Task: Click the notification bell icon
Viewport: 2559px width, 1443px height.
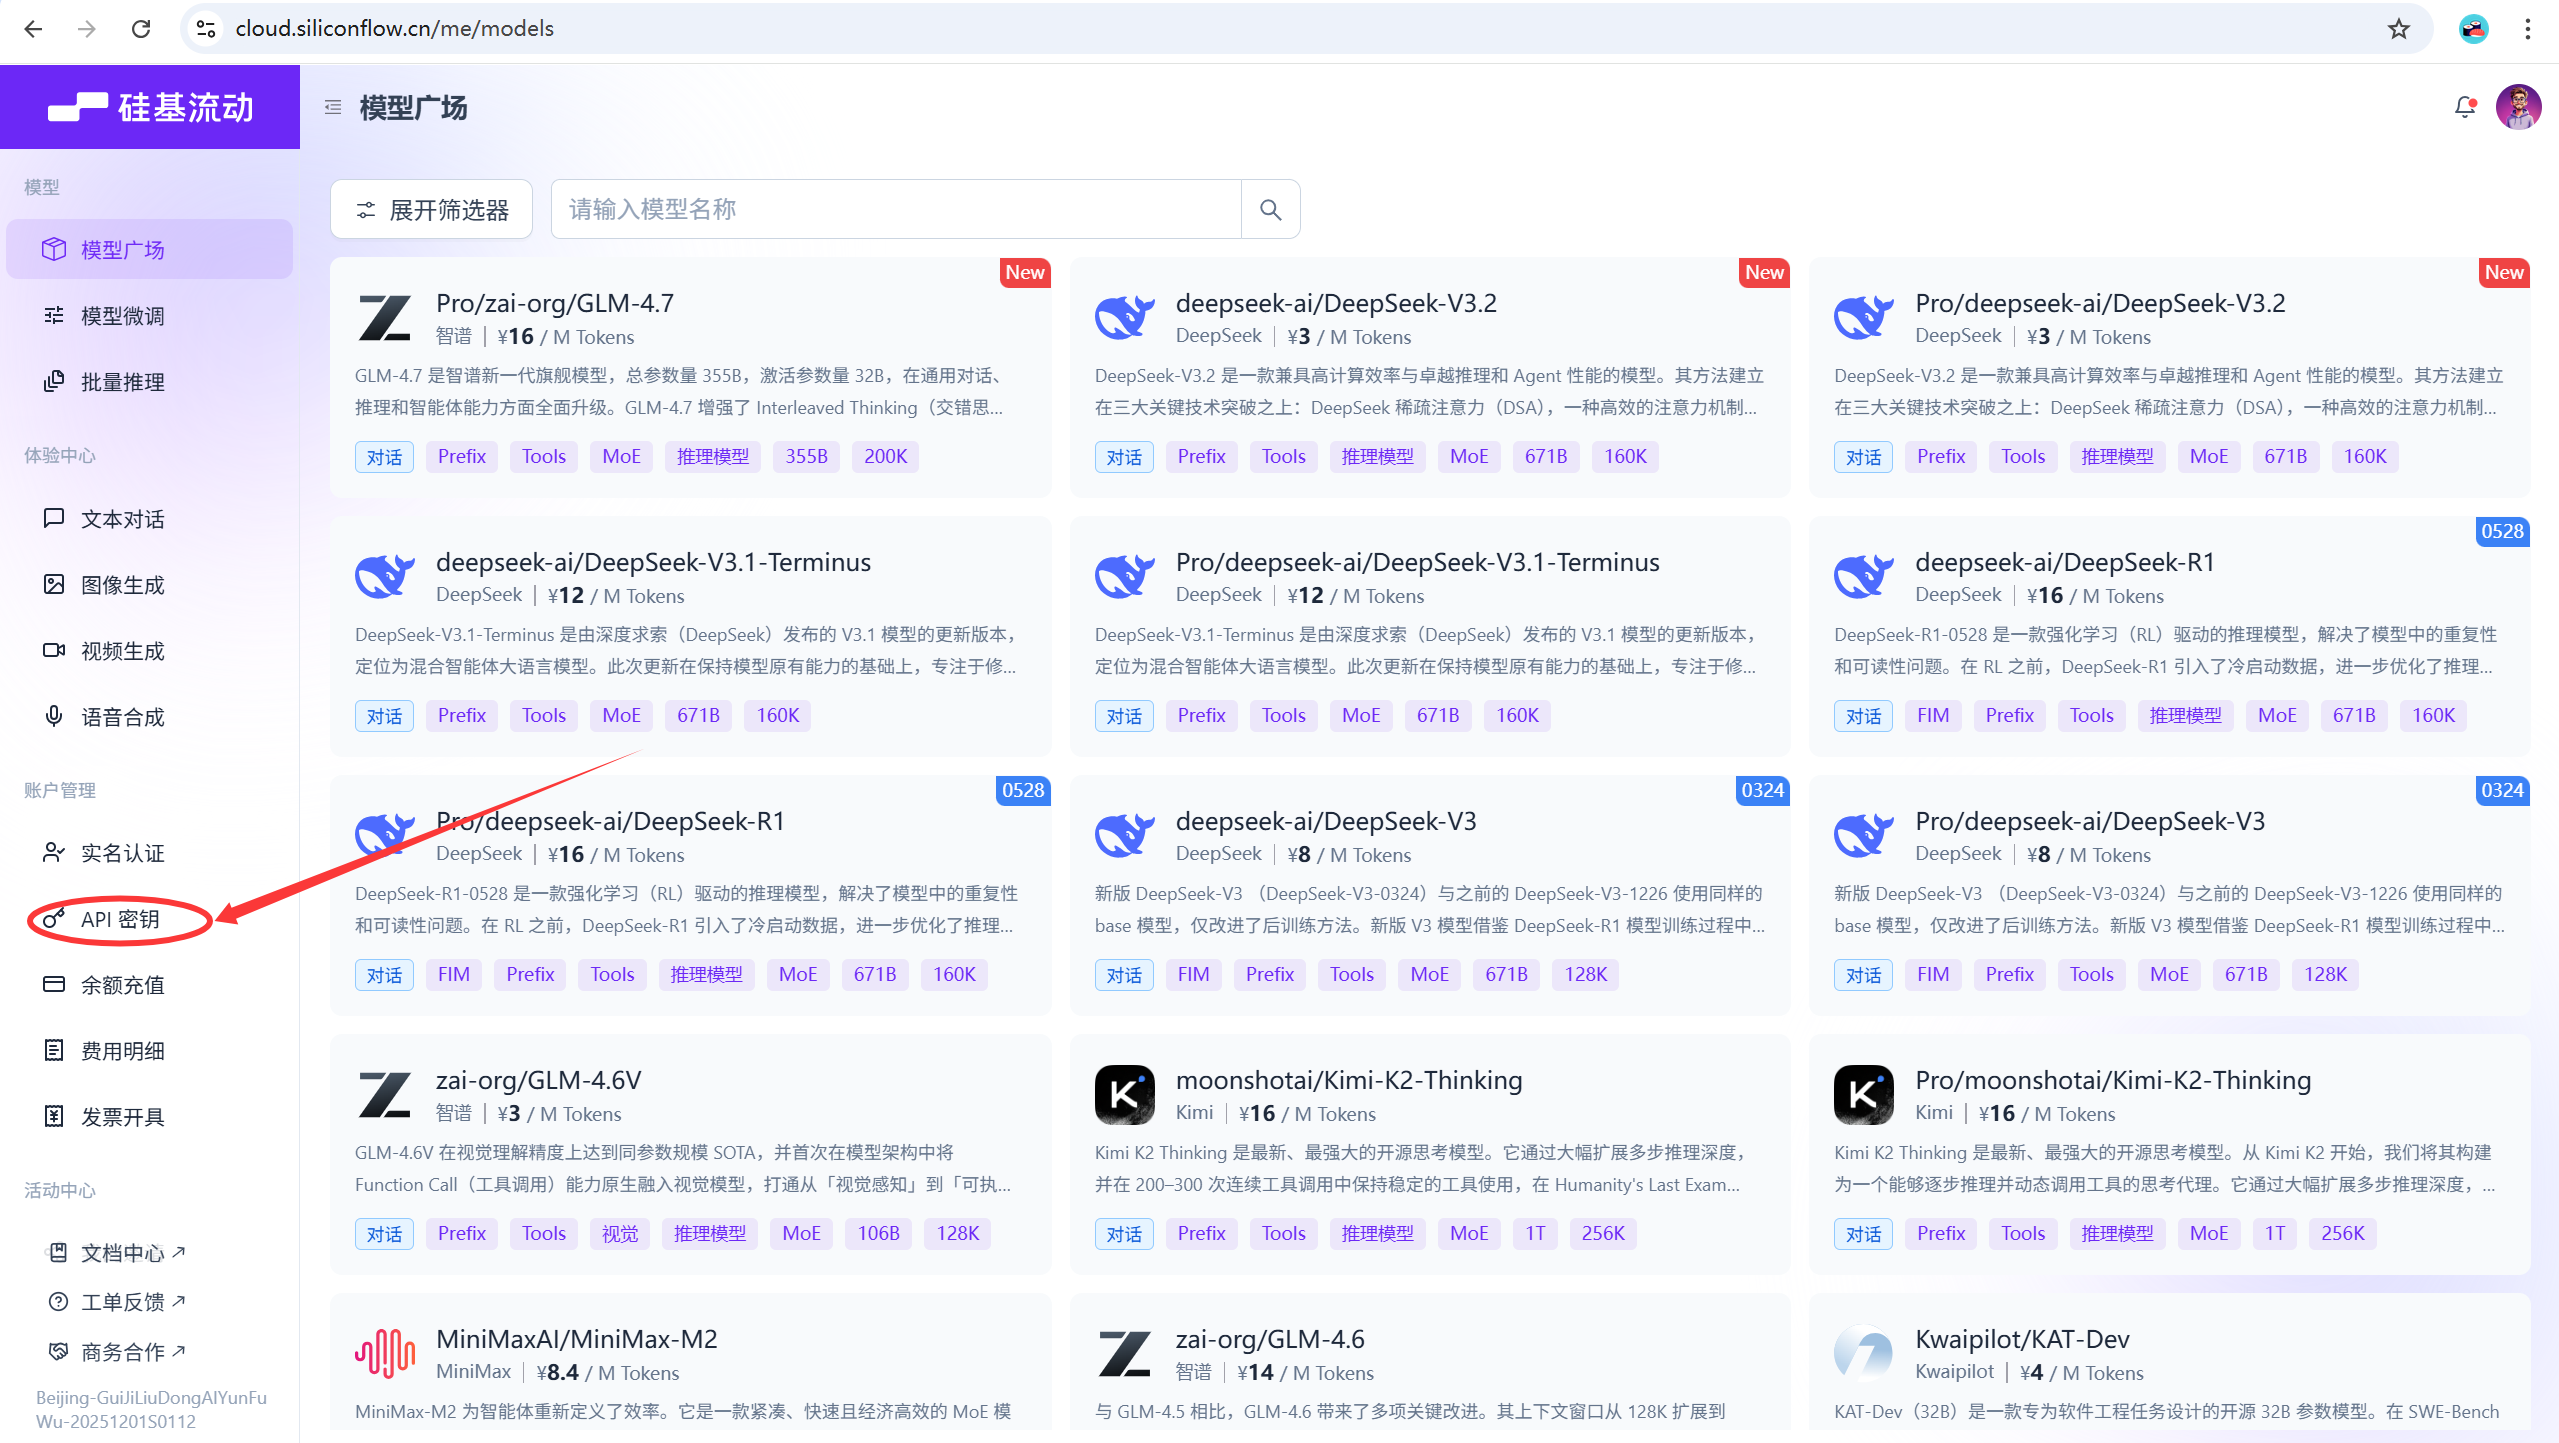Action: [x=2464, y=107]
